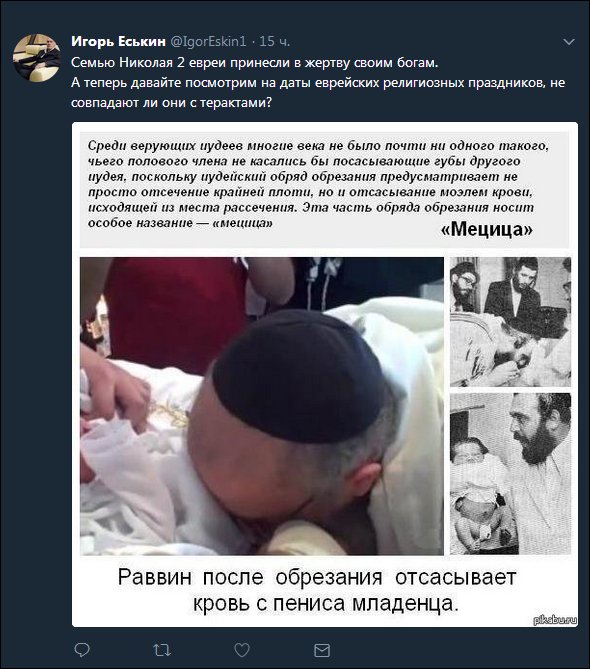The image size is (590, 669).
Task: Open the attached image in the tweet
Action: (x=325, y=374)
